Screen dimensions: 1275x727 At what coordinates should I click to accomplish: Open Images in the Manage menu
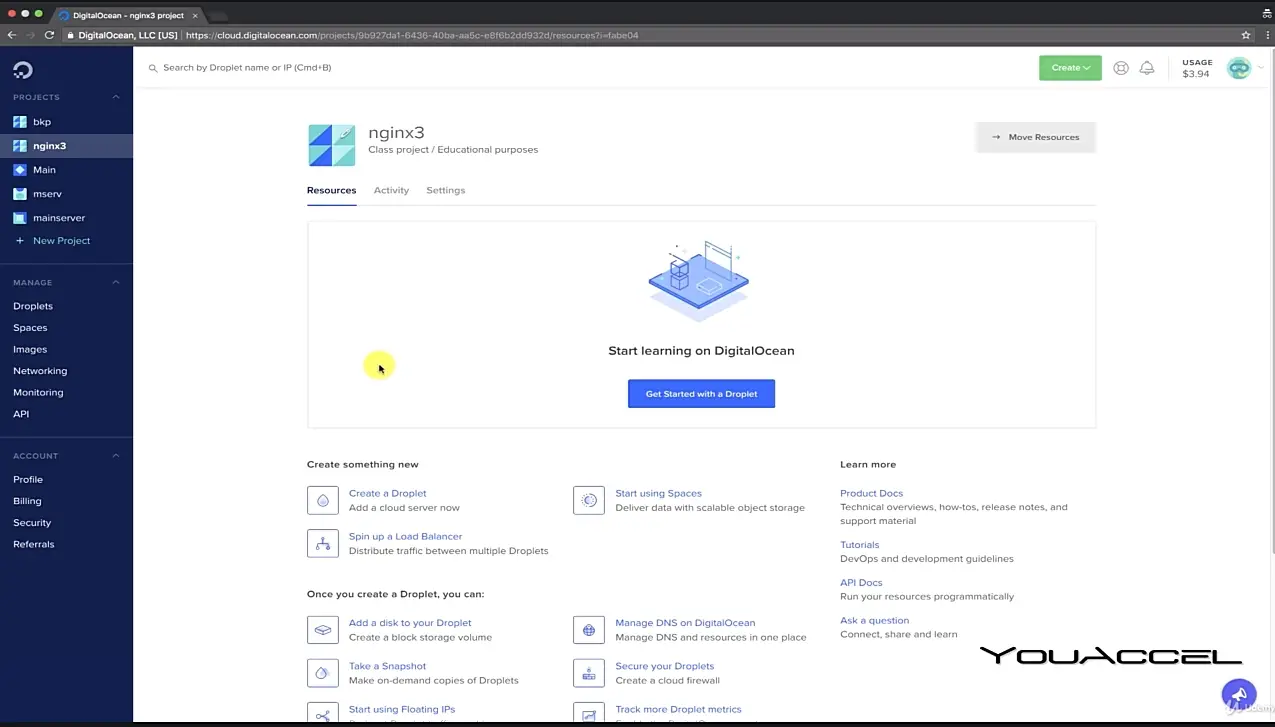coord(30,350)
